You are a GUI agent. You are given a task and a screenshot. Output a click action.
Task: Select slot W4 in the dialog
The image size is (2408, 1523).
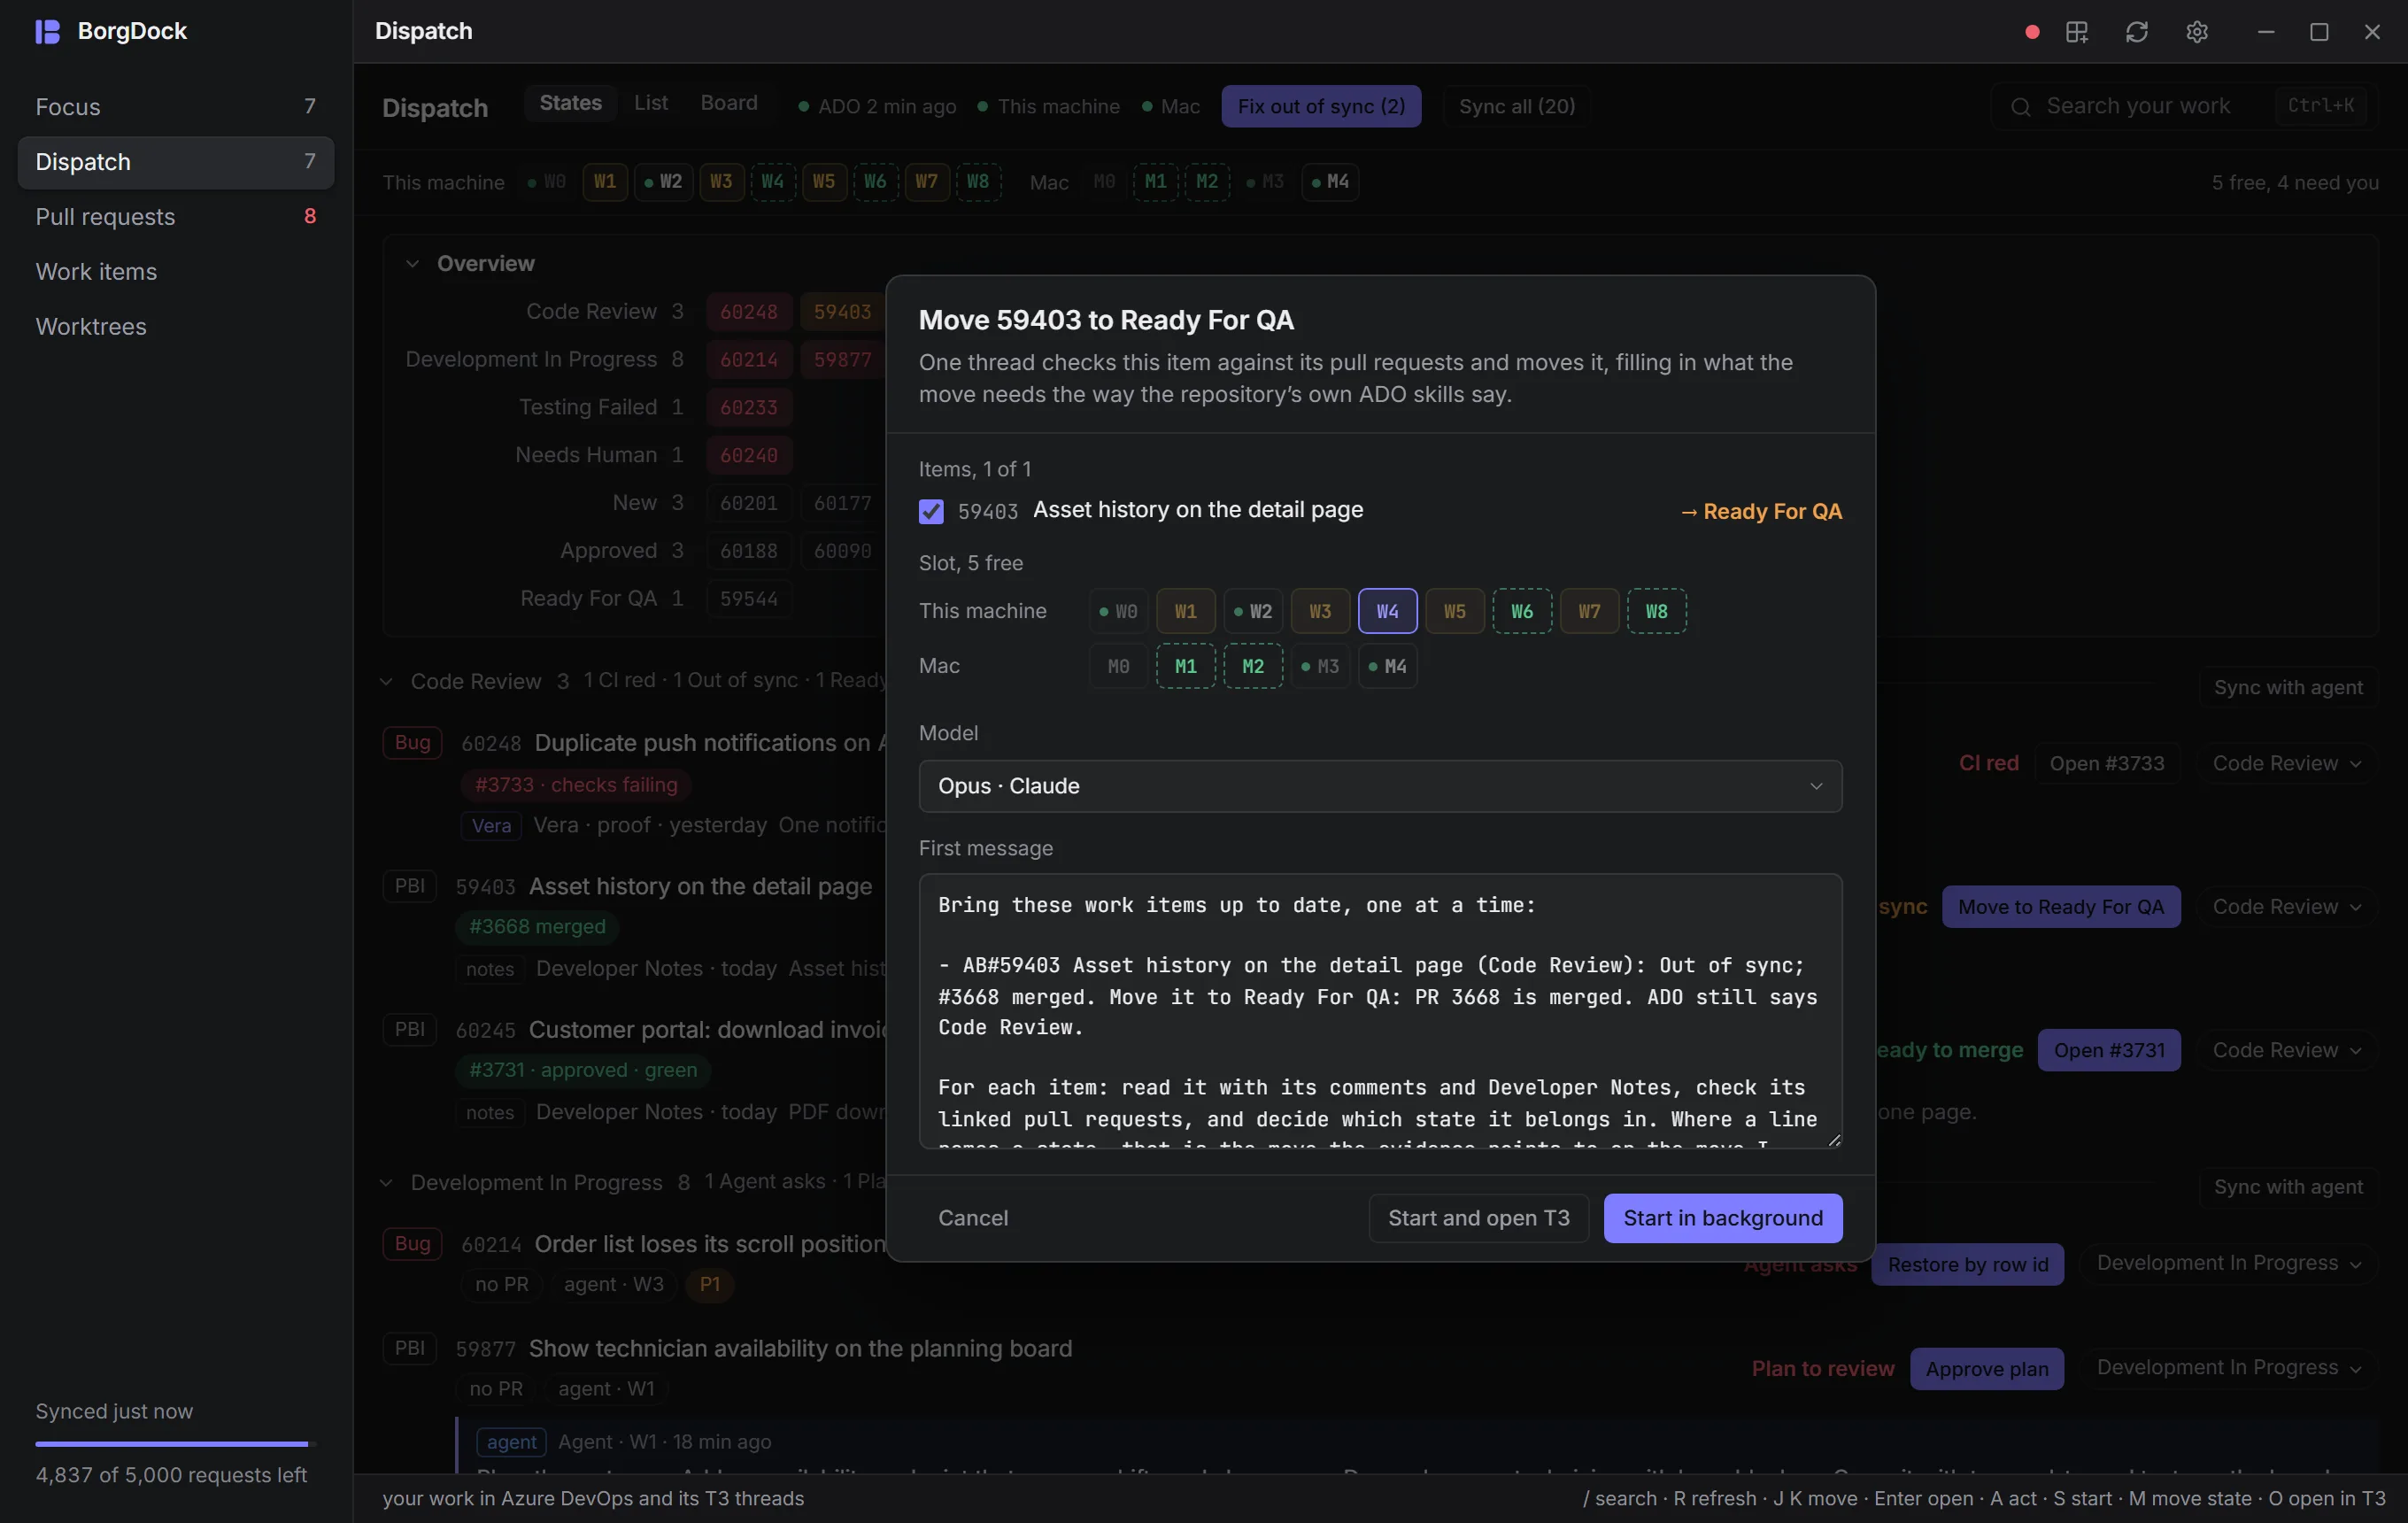pos(1387,611)
